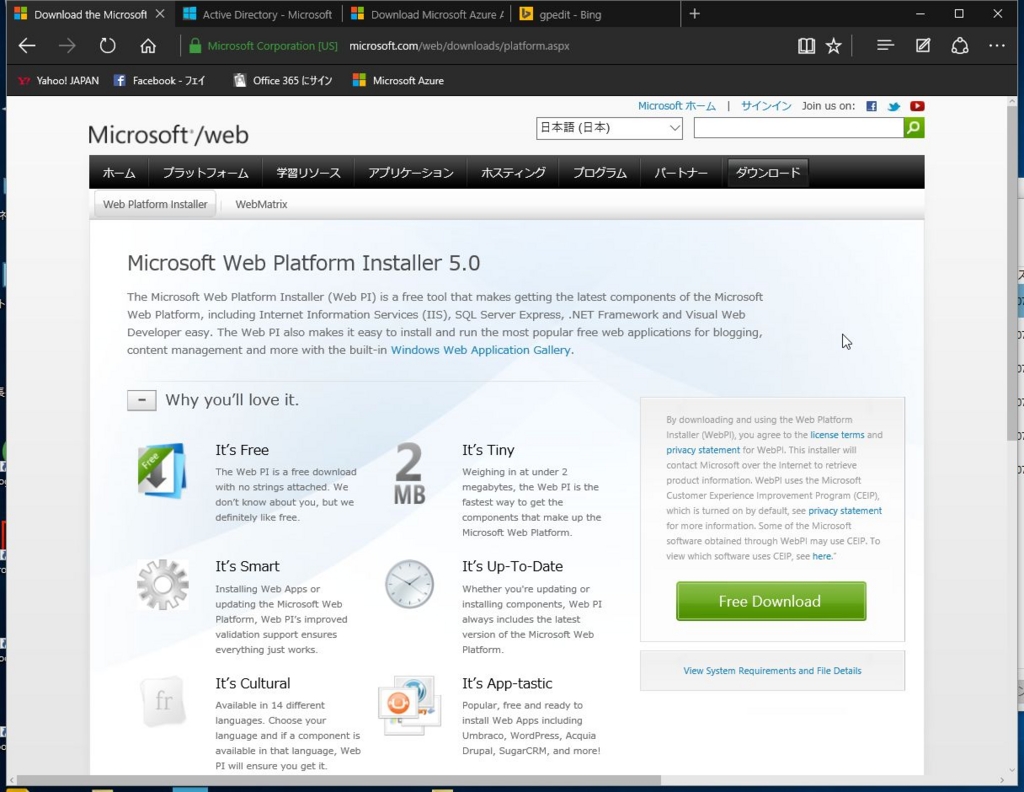Click the It's Free download icon
The image size is (1024, 792).
coord(162,470)
